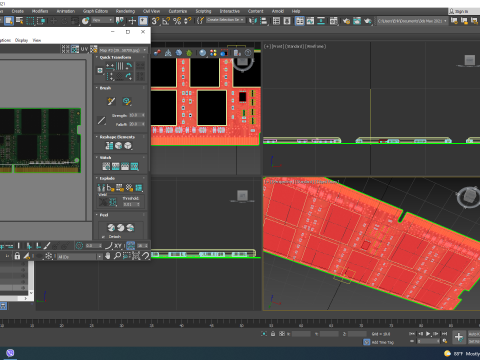Open the Arnold menu
The height and width of the screenshot is (360, 480).
tap(278, 11)
